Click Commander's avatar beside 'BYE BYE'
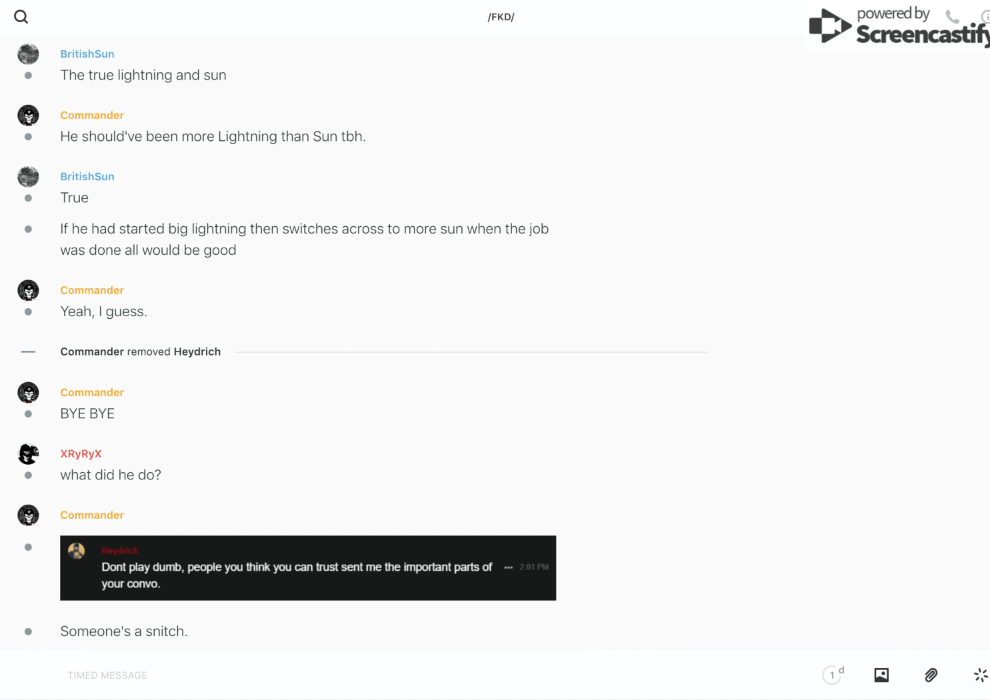 coord(28,393)
